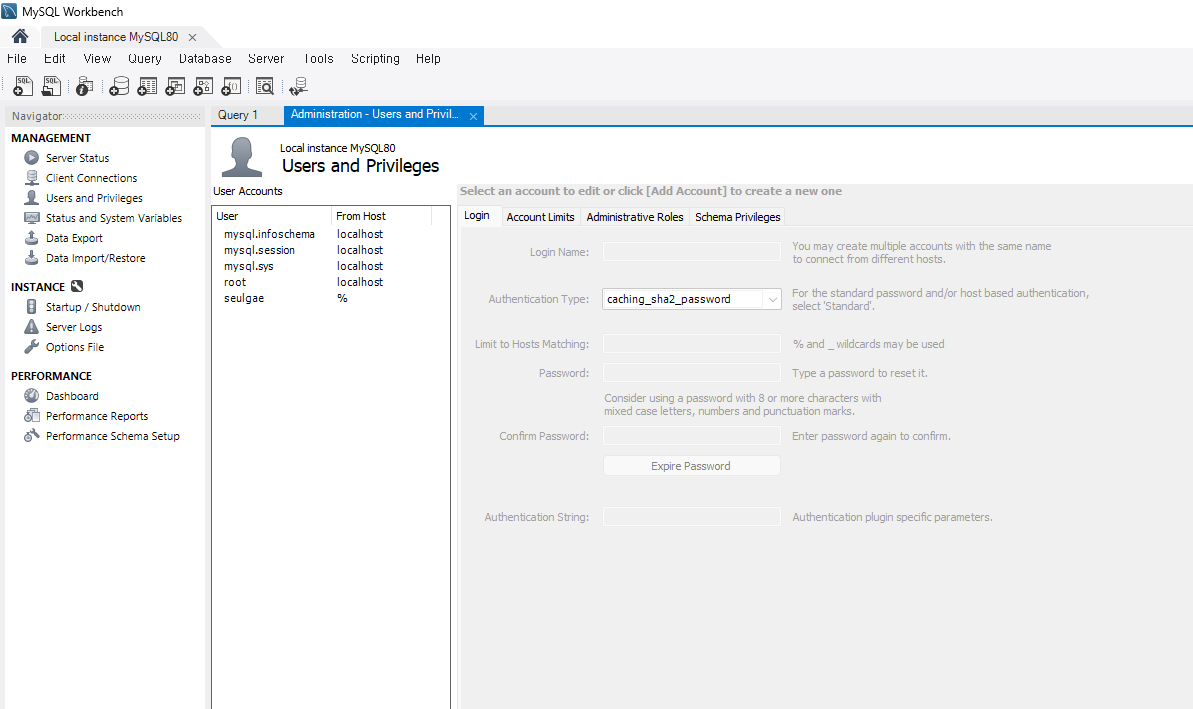Open Users and Privileges in Navigator
This screenshot has height=709, width=1193.
pos(94,198)
